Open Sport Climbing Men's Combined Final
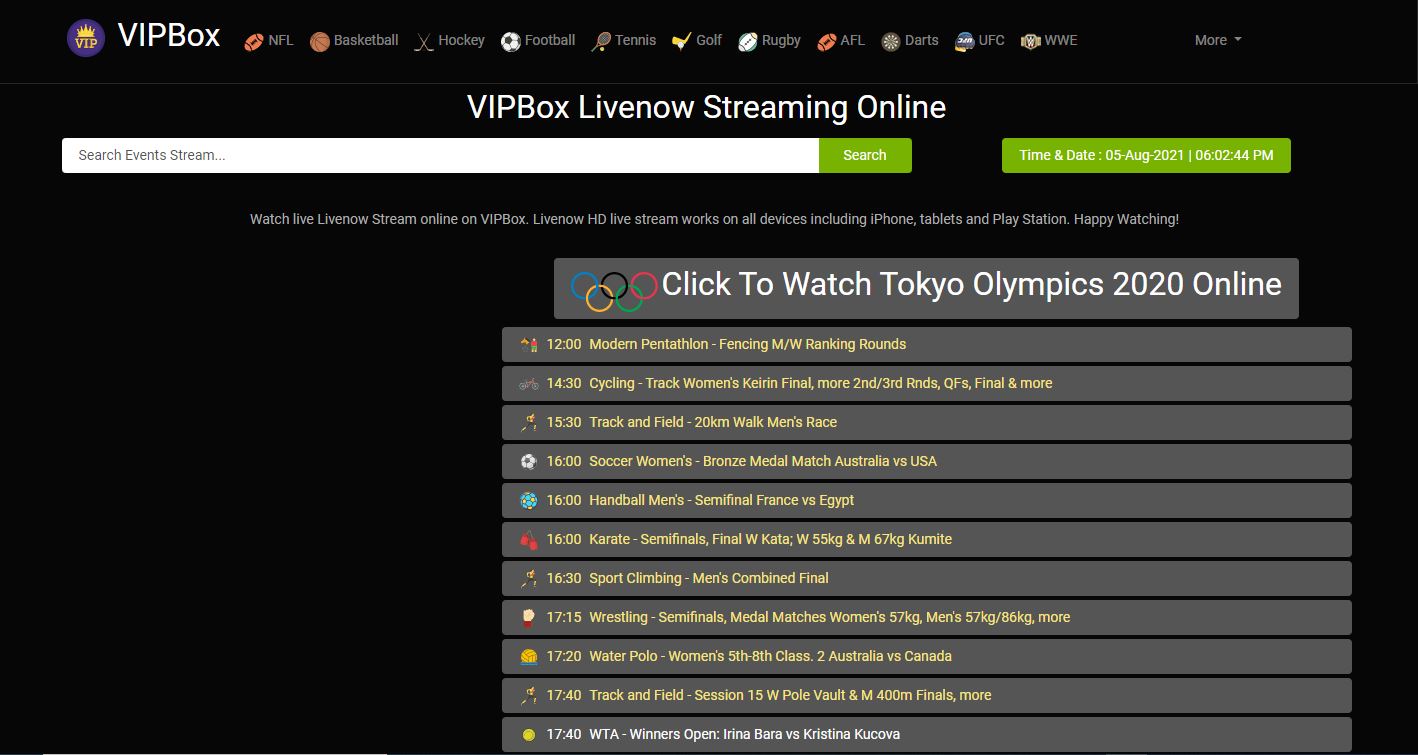The height and width of the screenshot is (755, 1418). (926, 578)
